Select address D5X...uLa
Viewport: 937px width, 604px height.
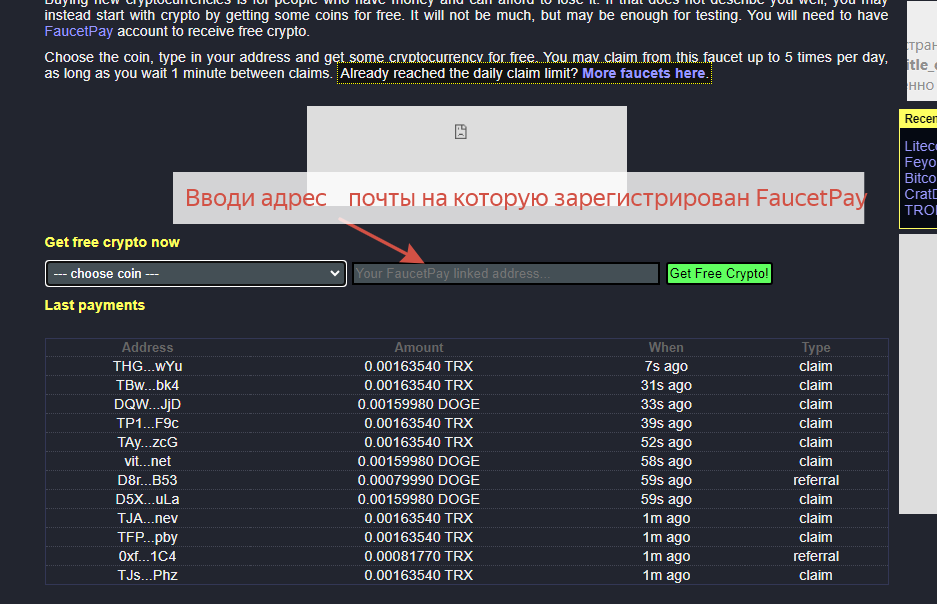tap(148, 499)
